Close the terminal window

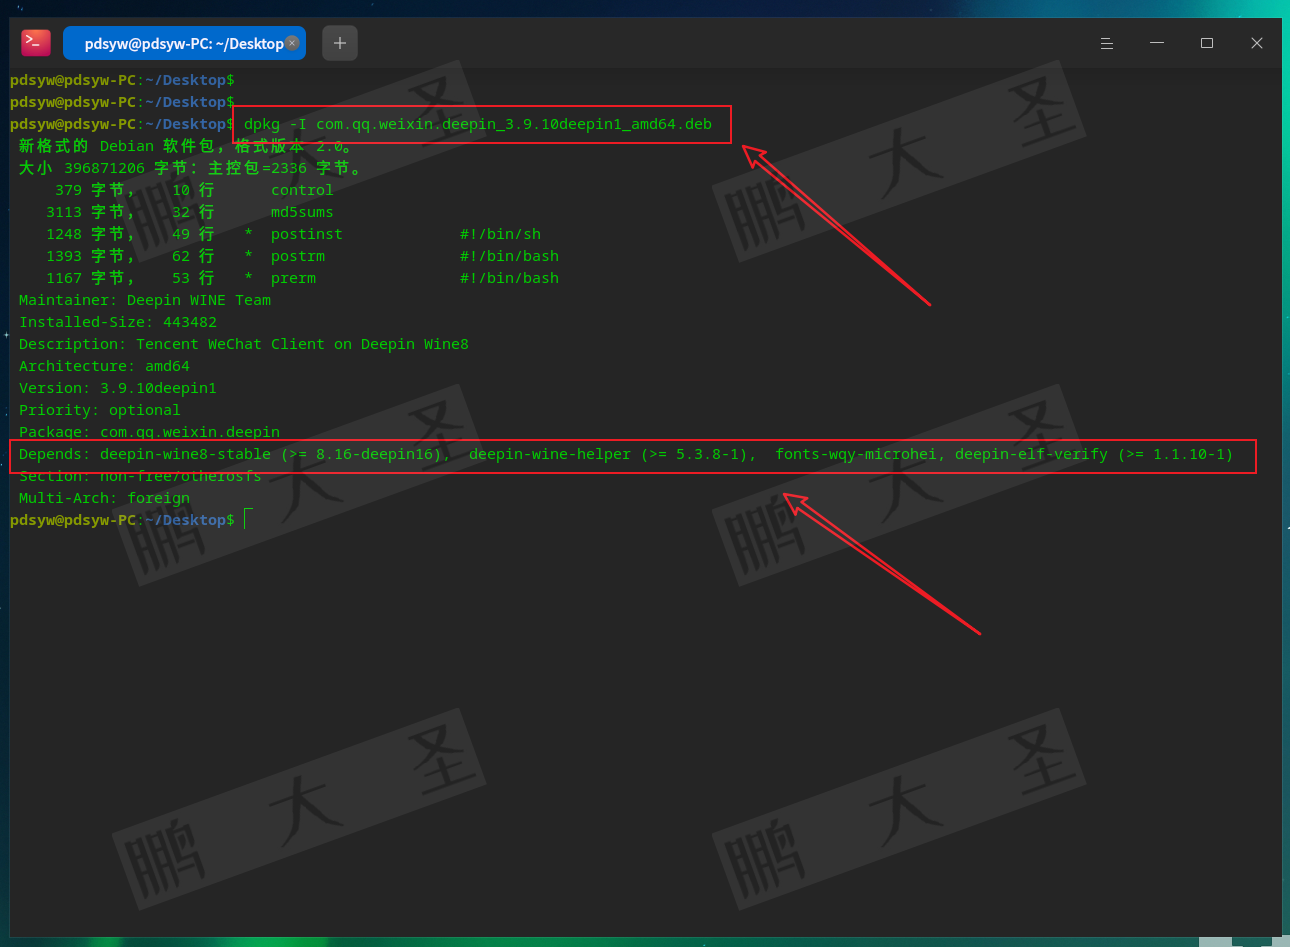pos(1257,43)
